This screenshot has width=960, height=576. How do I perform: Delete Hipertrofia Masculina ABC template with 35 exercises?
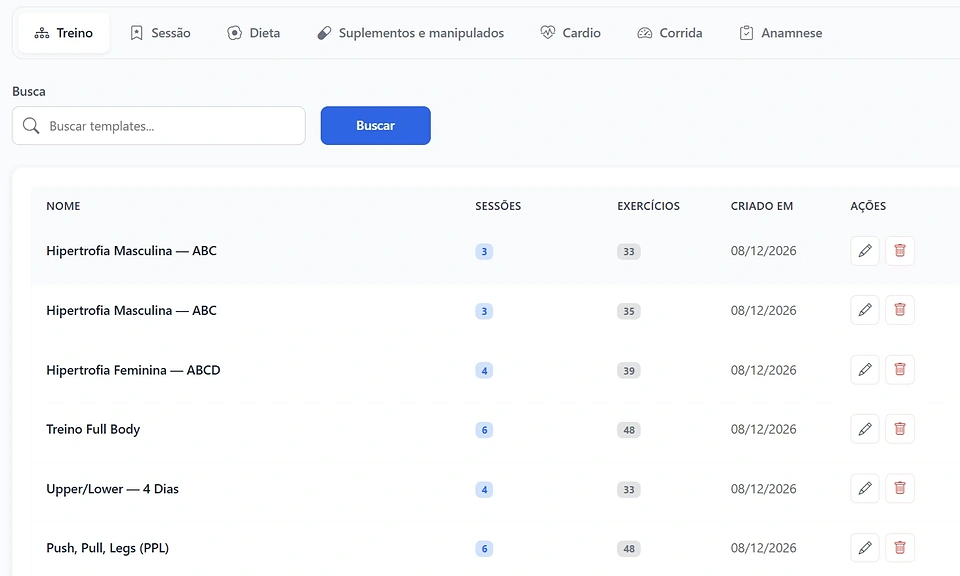pyautogui.click(x=899, y=310)
